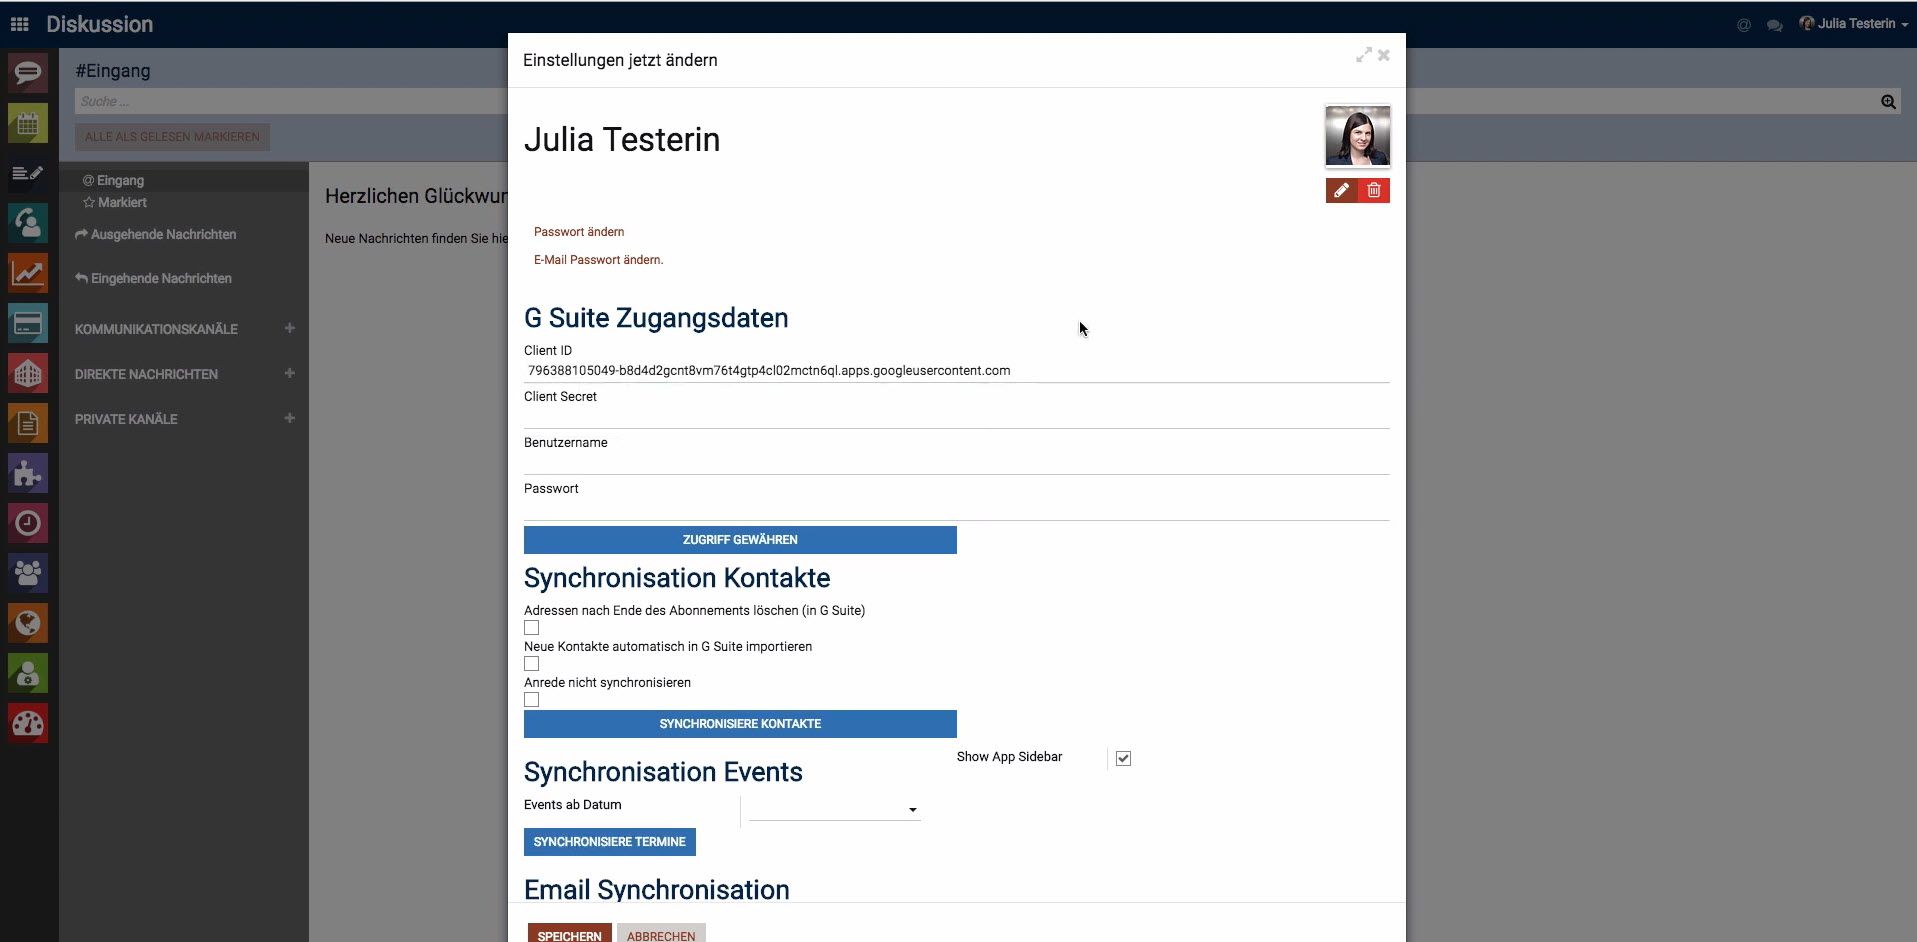Expand the Private Kanäle section

pyautogui.click(x=290, y=418)
